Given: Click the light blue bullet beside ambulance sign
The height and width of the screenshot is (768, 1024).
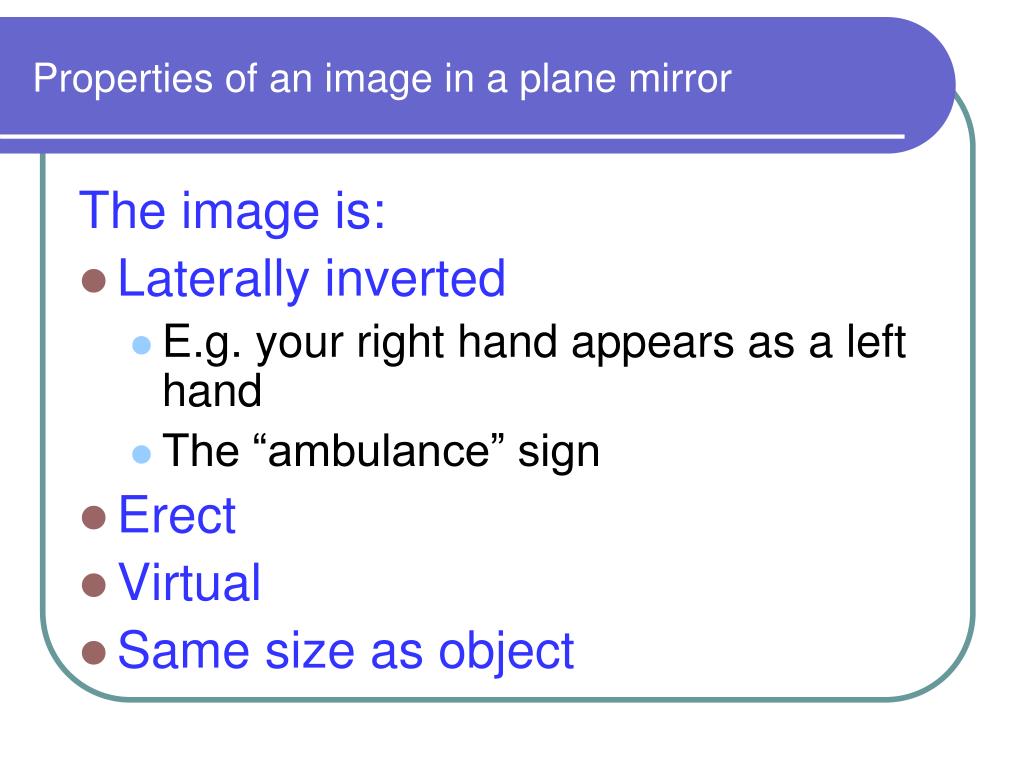Looking at the screenshot, I should pos(141,453).
